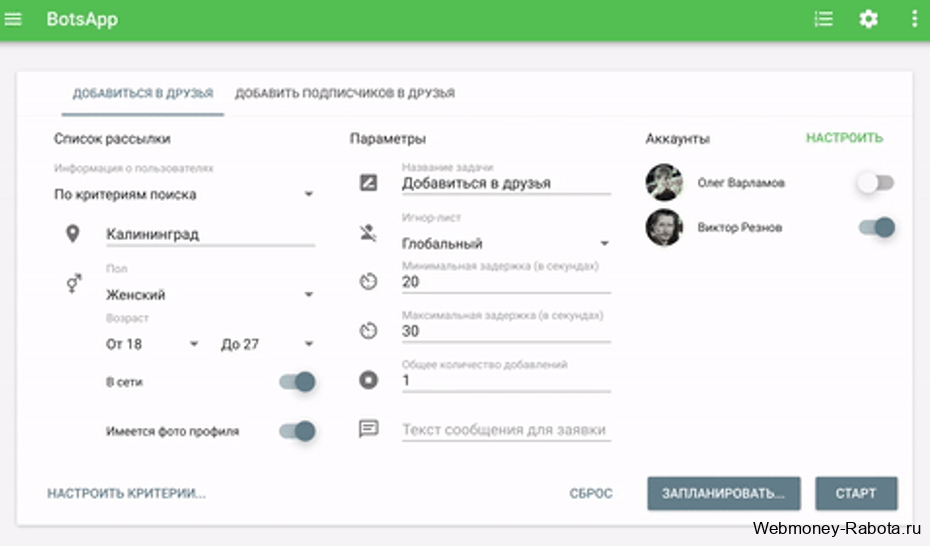Click Виктор Резнов's avatar
The image size is (930, 546).
point(664,227)
